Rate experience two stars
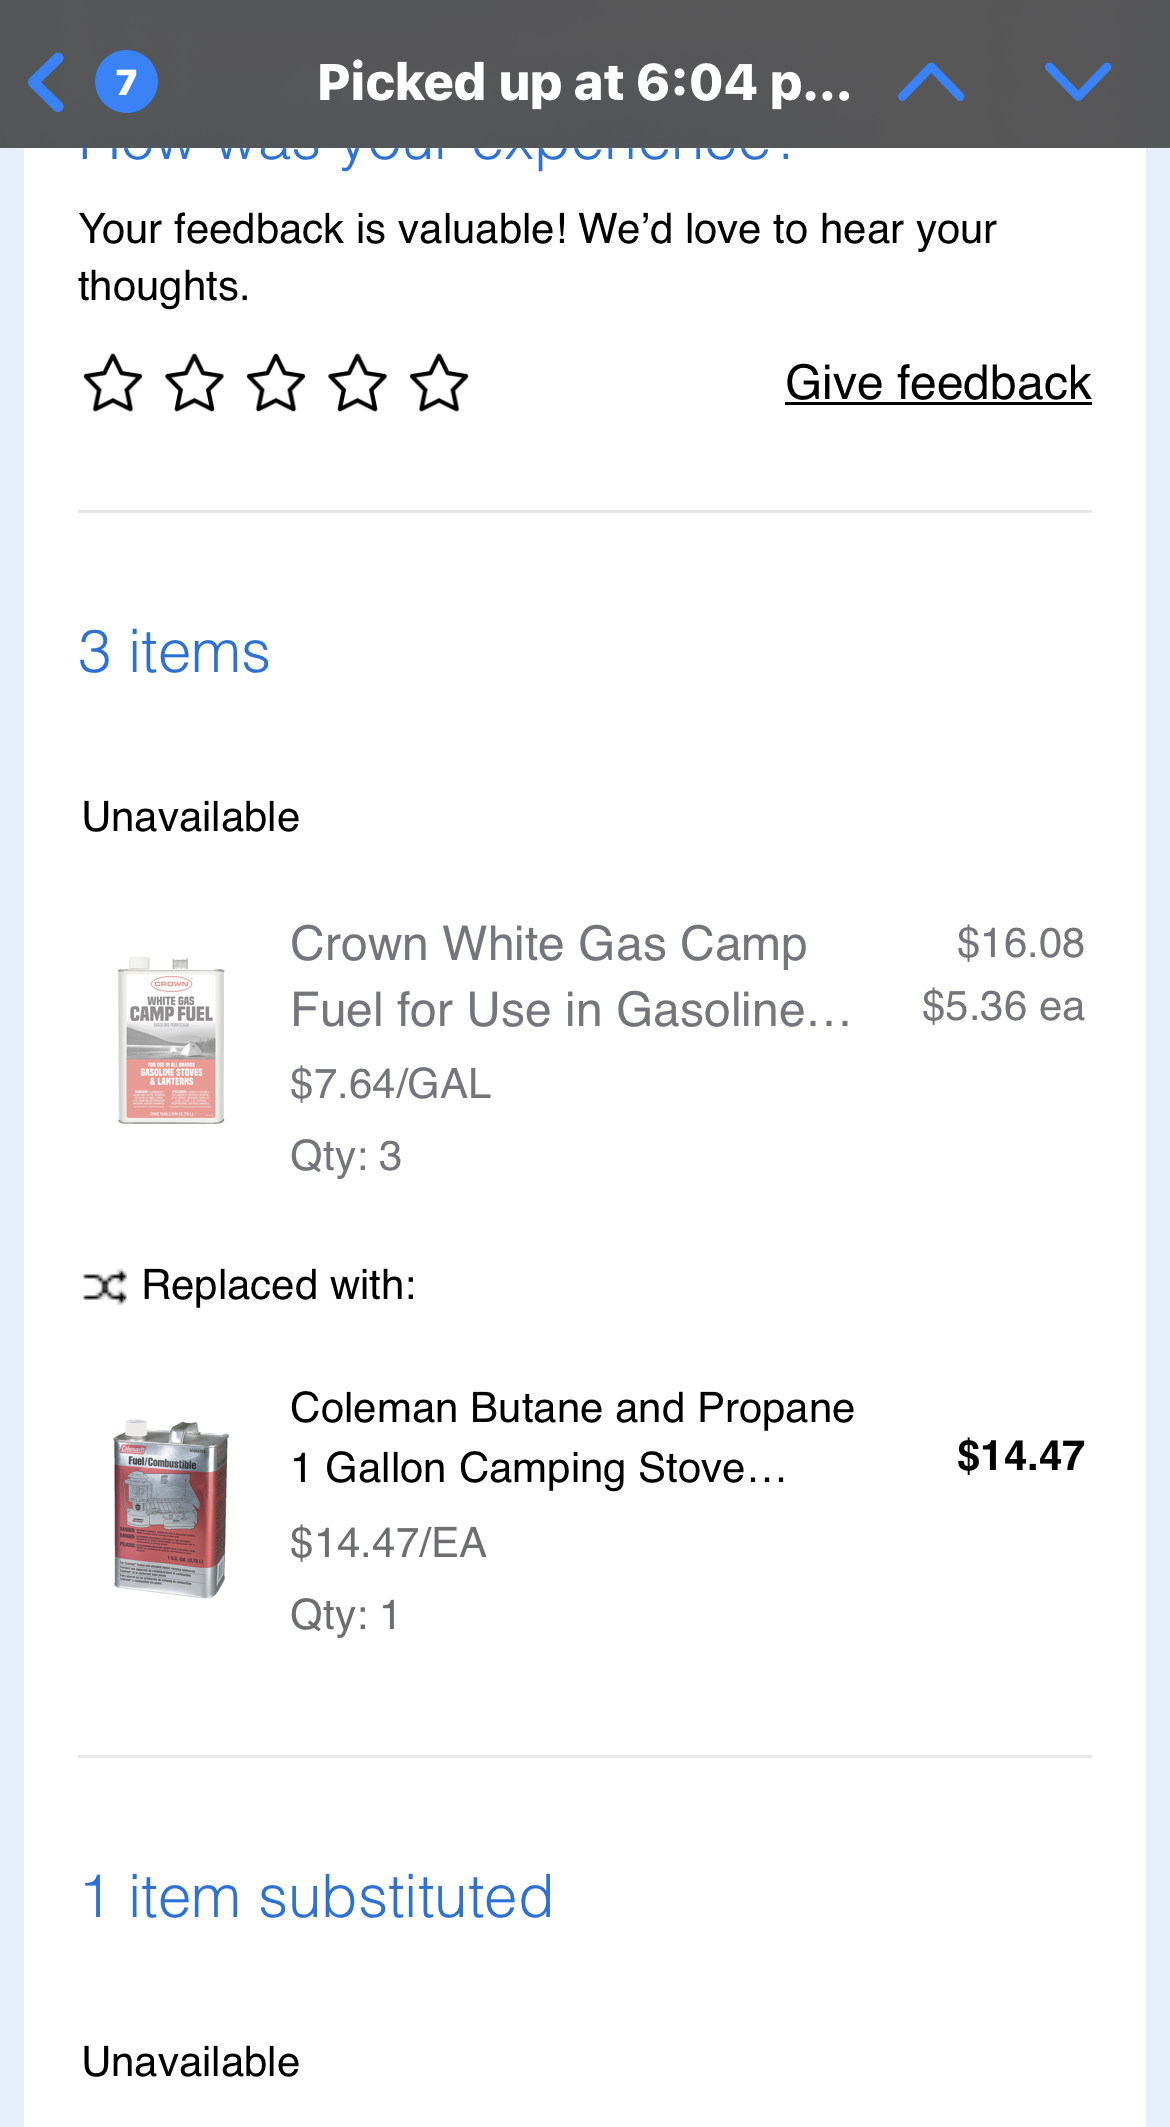1170x2127 pixels. (194, 384)
